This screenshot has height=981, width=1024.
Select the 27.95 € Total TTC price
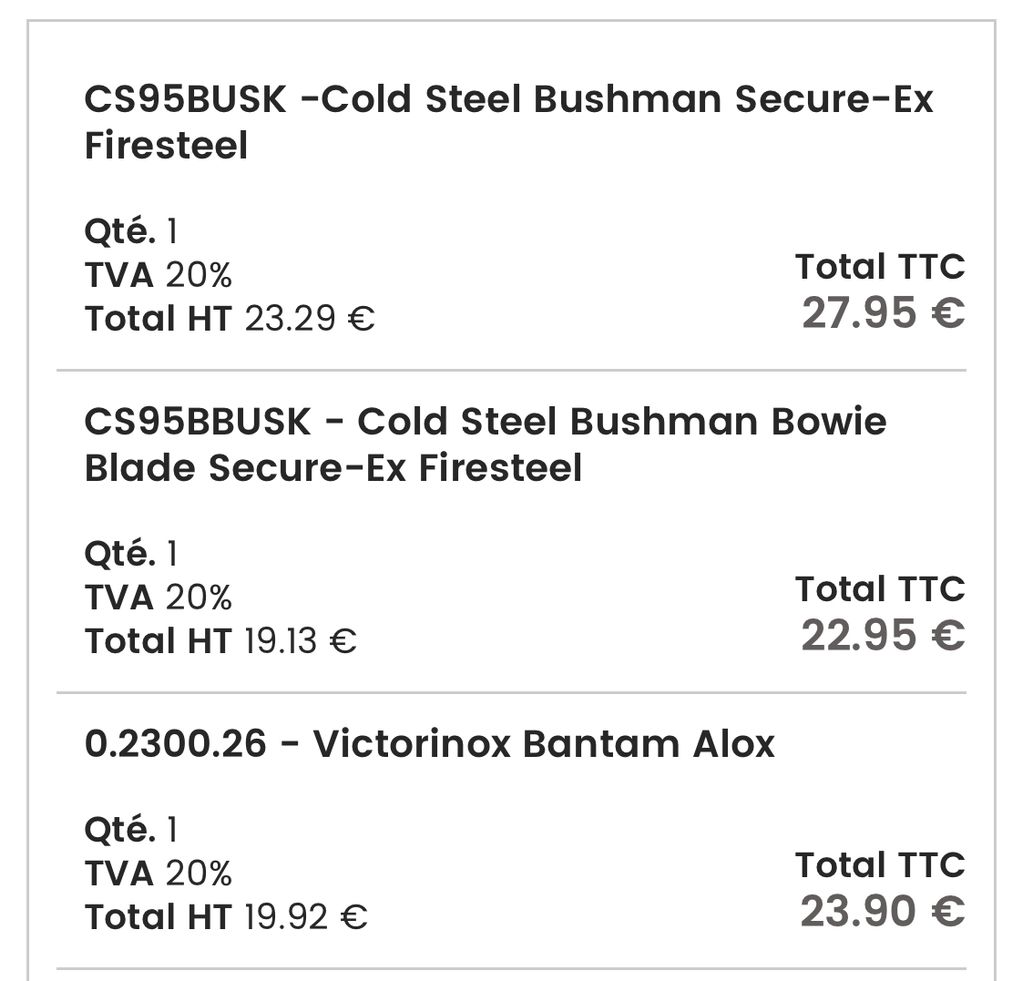(882, 313)
